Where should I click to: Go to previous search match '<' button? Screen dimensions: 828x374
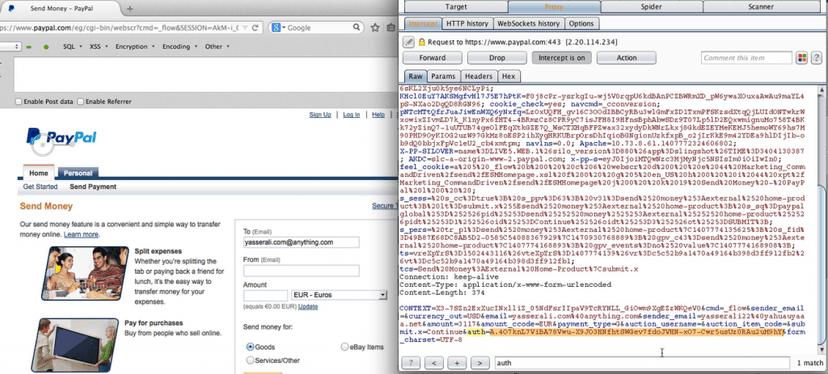(434, 363)
